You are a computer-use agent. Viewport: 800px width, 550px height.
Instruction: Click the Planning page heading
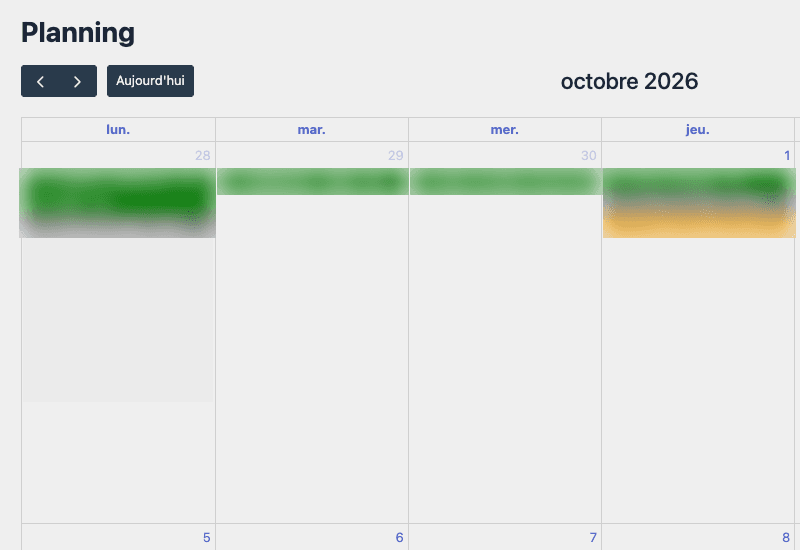pos(78,33)
